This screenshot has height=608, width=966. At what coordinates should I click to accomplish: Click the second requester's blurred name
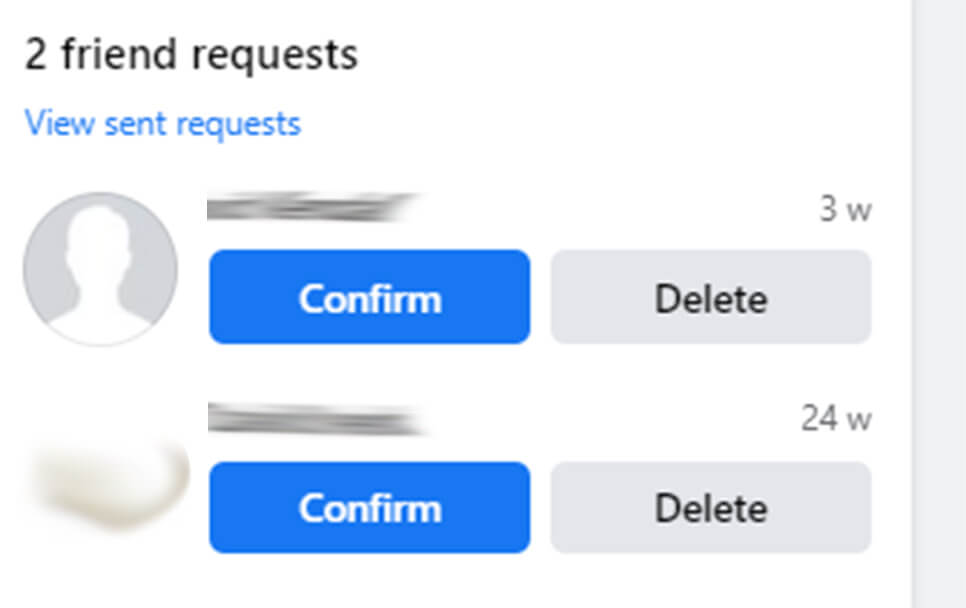coord(310,420)
